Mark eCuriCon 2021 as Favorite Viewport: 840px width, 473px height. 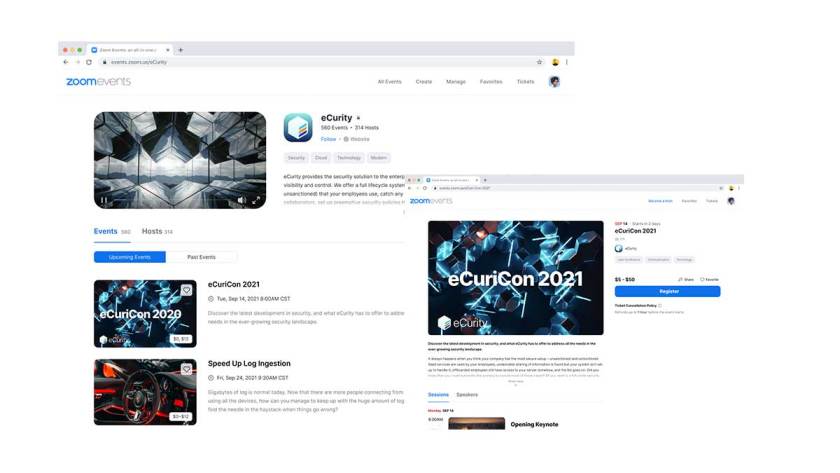click(x=709, y=280)
